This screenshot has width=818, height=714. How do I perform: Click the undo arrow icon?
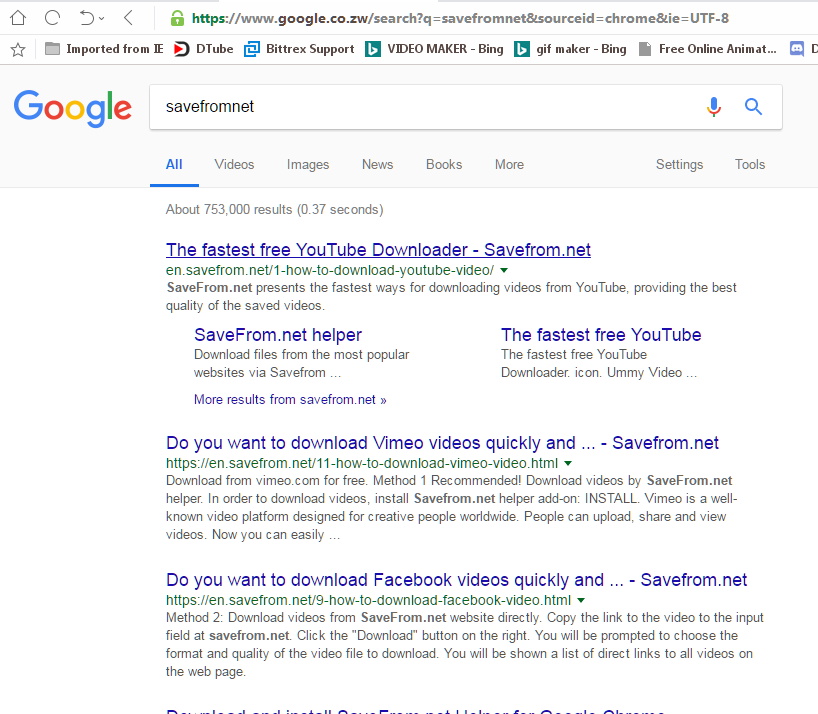(x=86, y=18)
